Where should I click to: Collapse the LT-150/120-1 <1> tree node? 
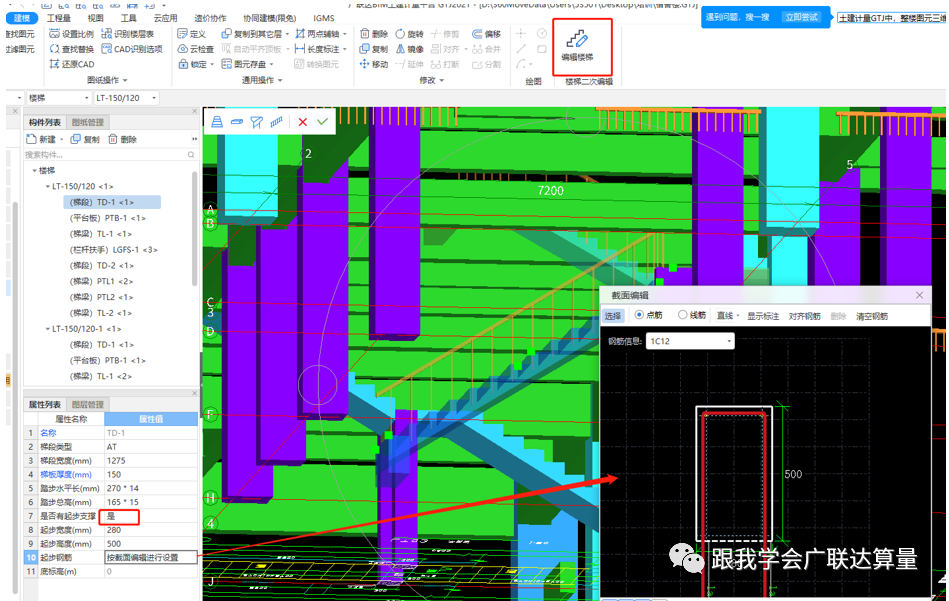[x=47, y=329]
